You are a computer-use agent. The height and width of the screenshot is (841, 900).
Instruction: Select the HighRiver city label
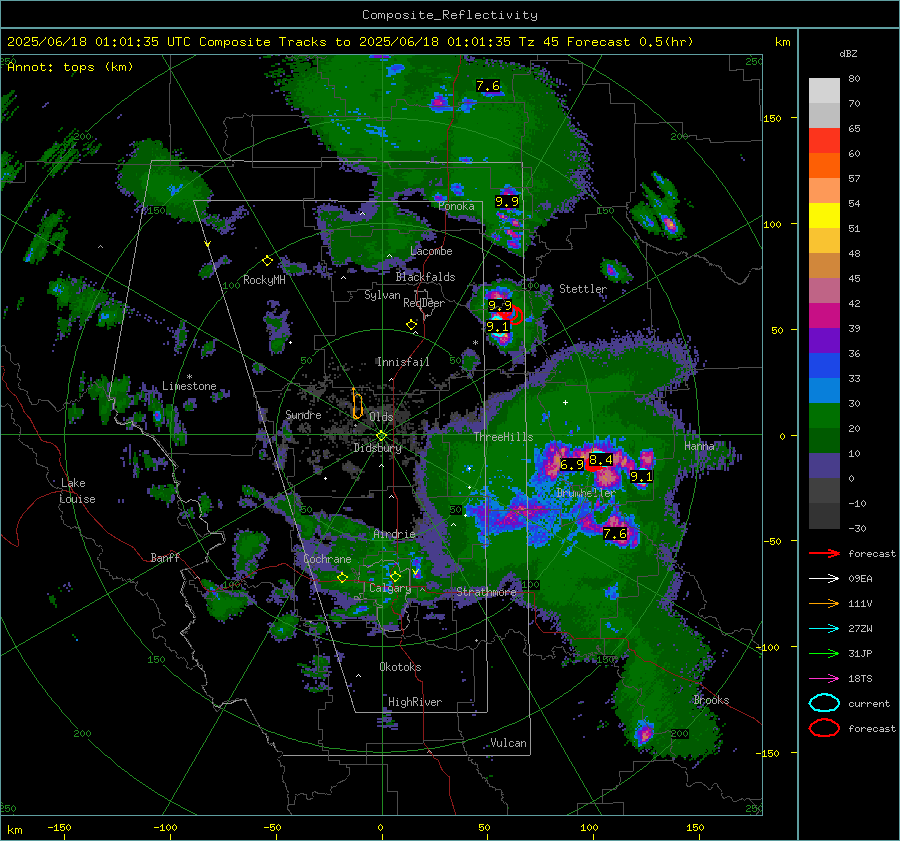pyautogui.click(x=414, y=702)
